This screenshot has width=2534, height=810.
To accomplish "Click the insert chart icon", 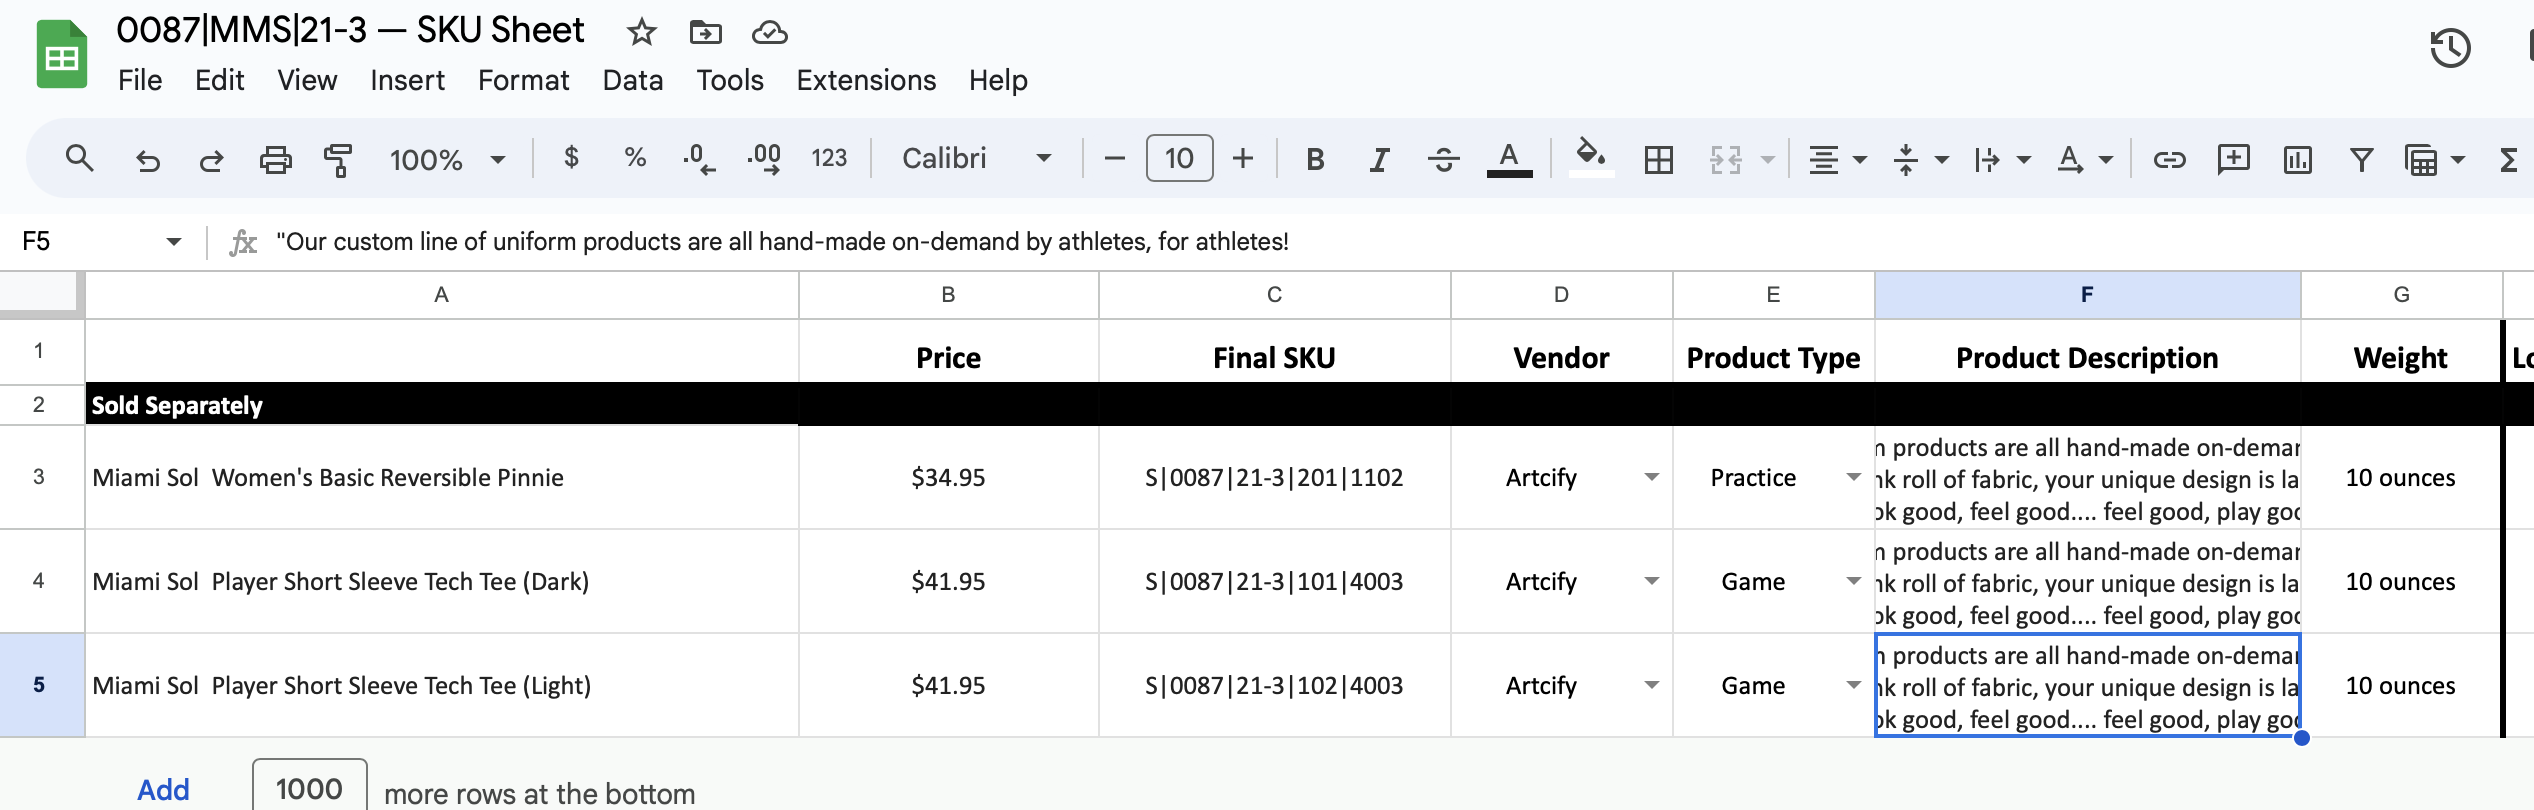I will pyautogui.click(x=2297, y=159).
